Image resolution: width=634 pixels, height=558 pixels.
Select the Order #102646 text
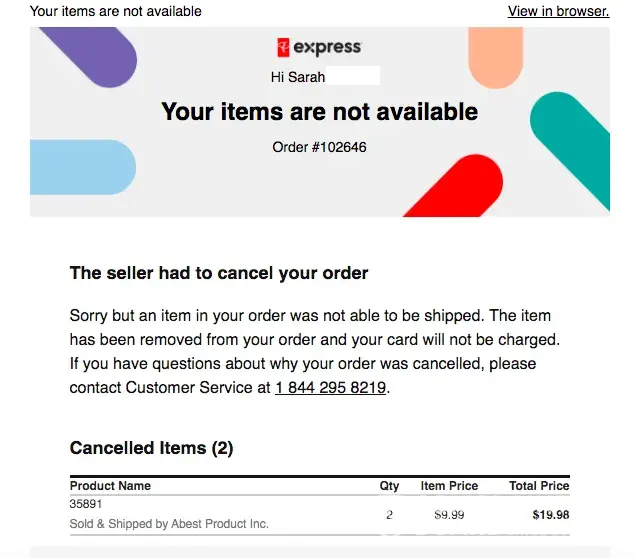[x=319, y=147]
